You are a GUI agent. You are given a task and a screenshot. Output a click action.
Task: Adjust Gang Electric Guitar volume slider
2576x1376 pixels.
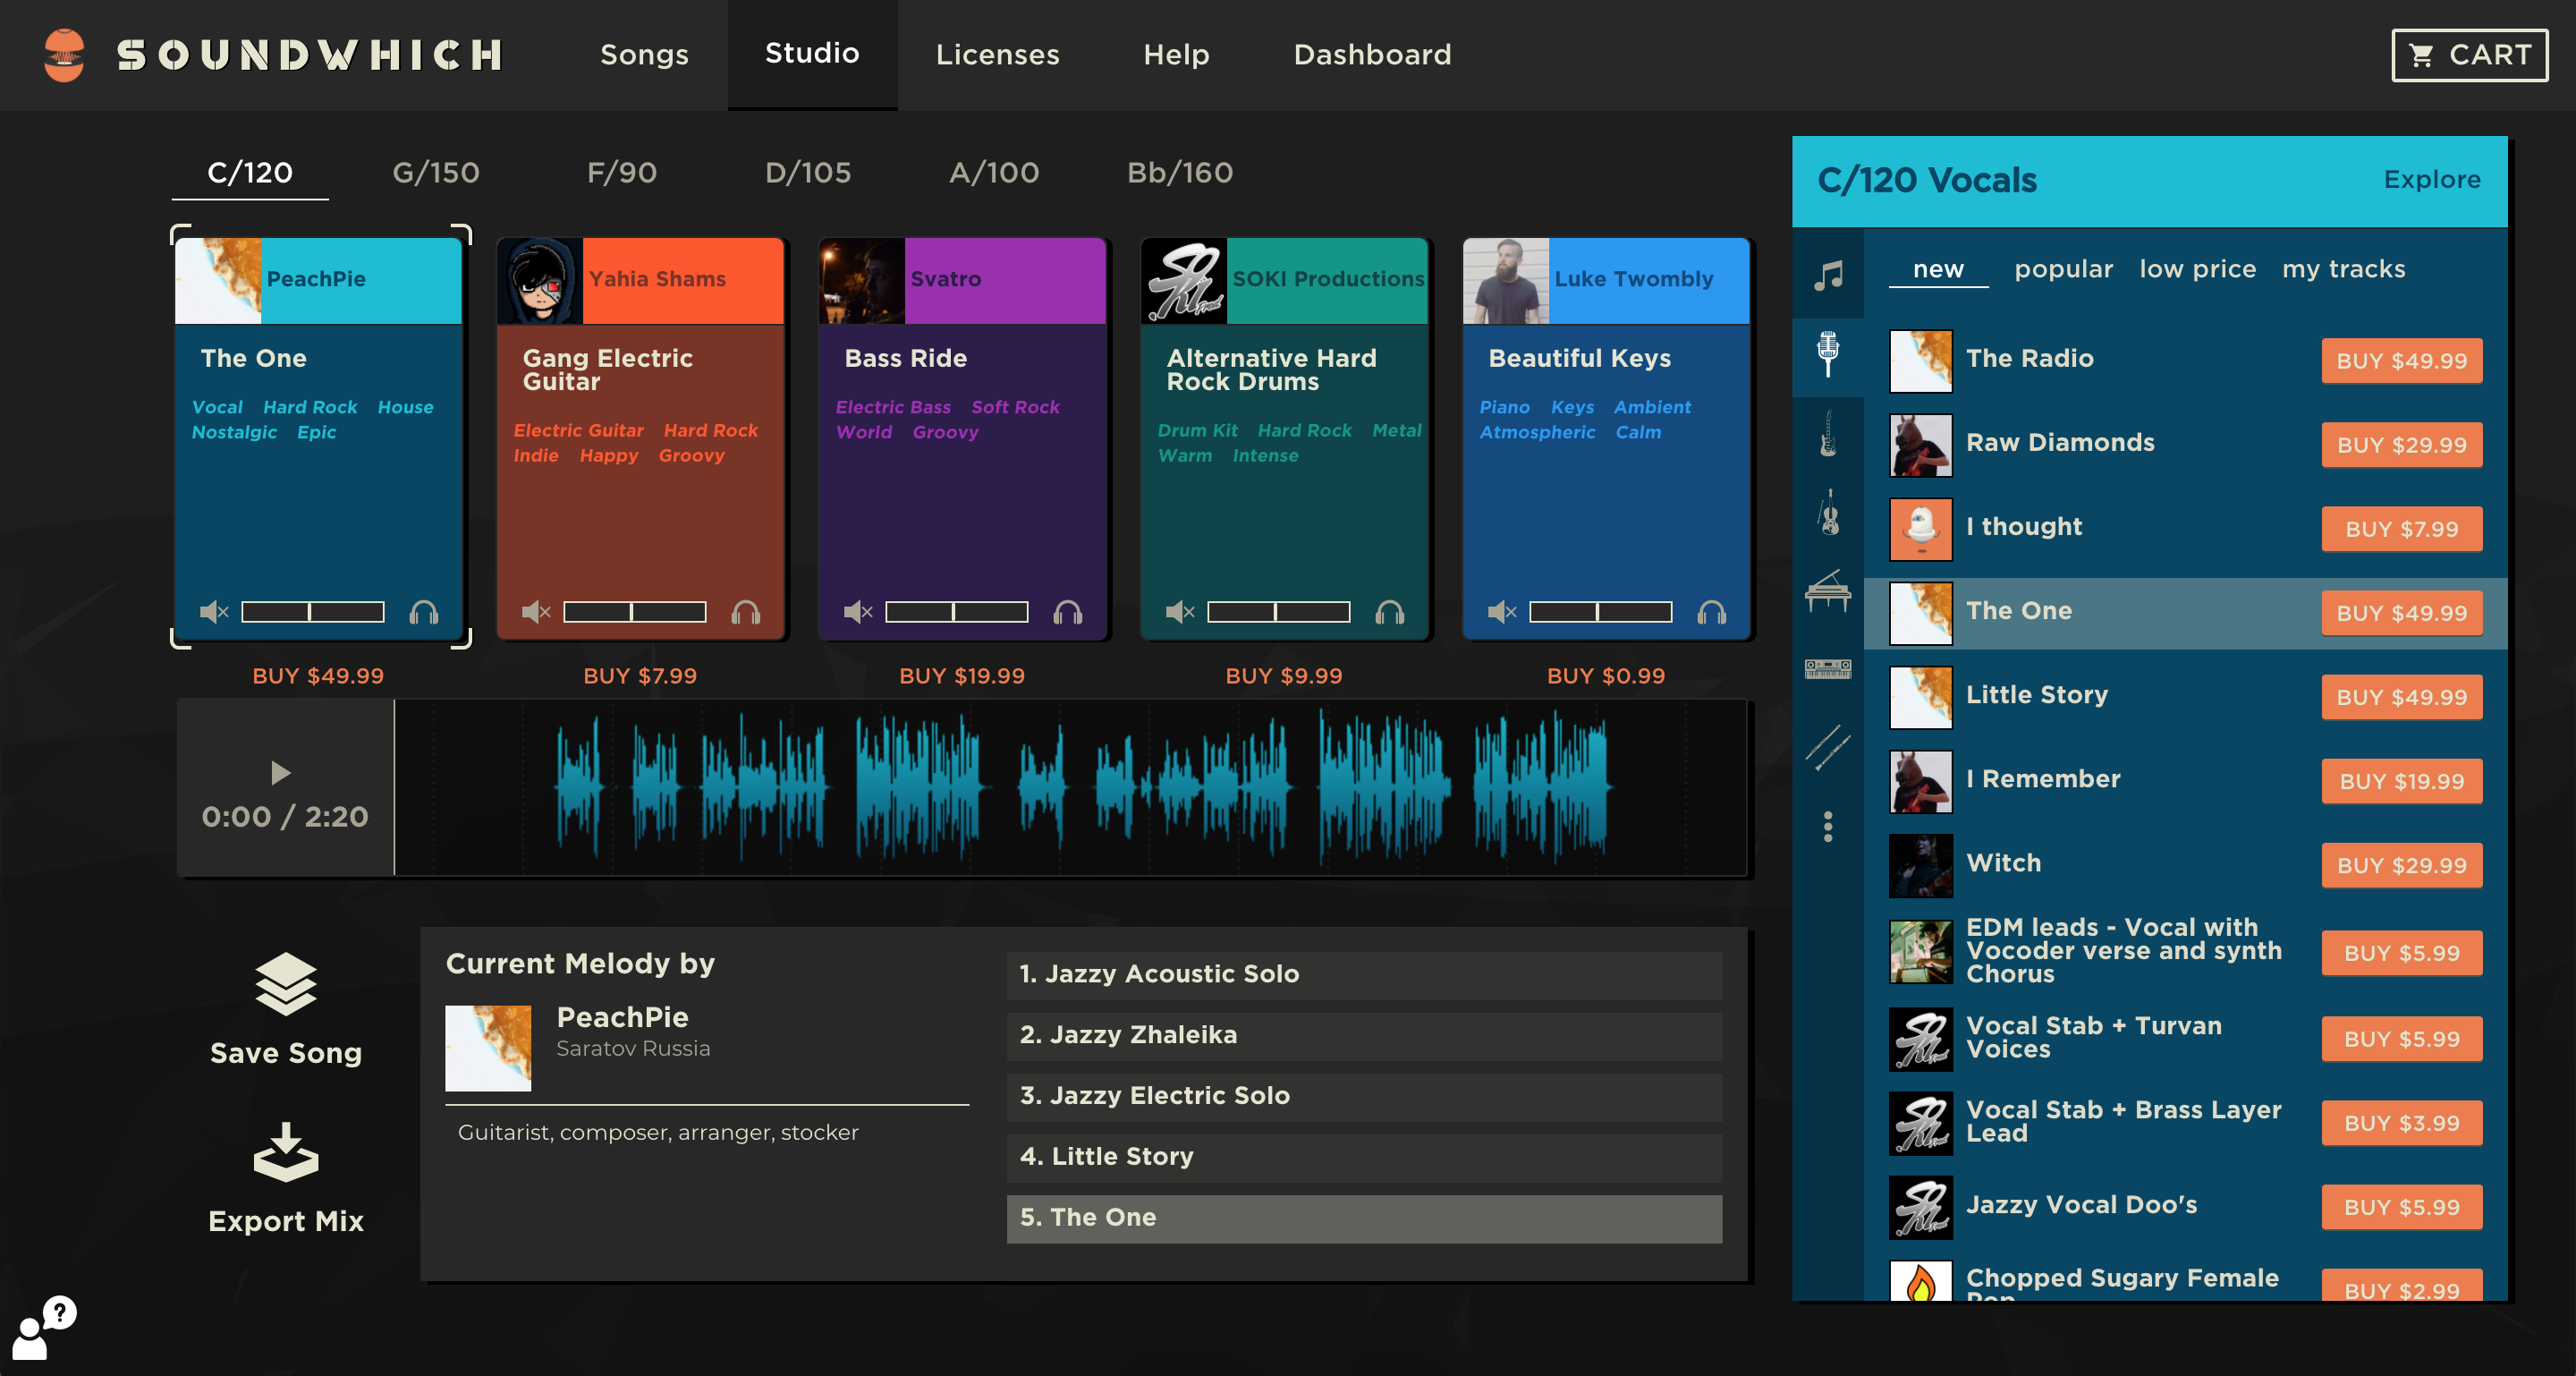pyautogui.click(x=634, y=612)
